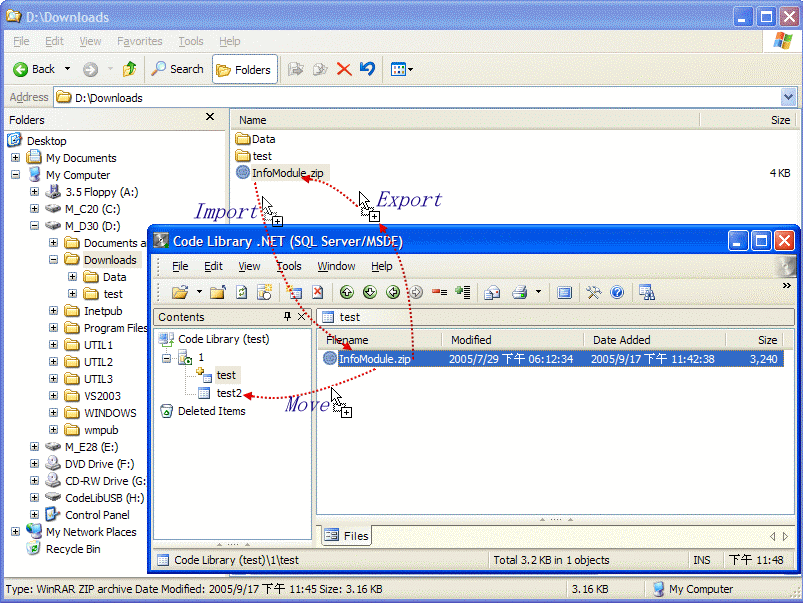This screenshot has width=803, height=603.
Task: Click the open folder icon in Code Library toolbar
Action: [180, 293]
